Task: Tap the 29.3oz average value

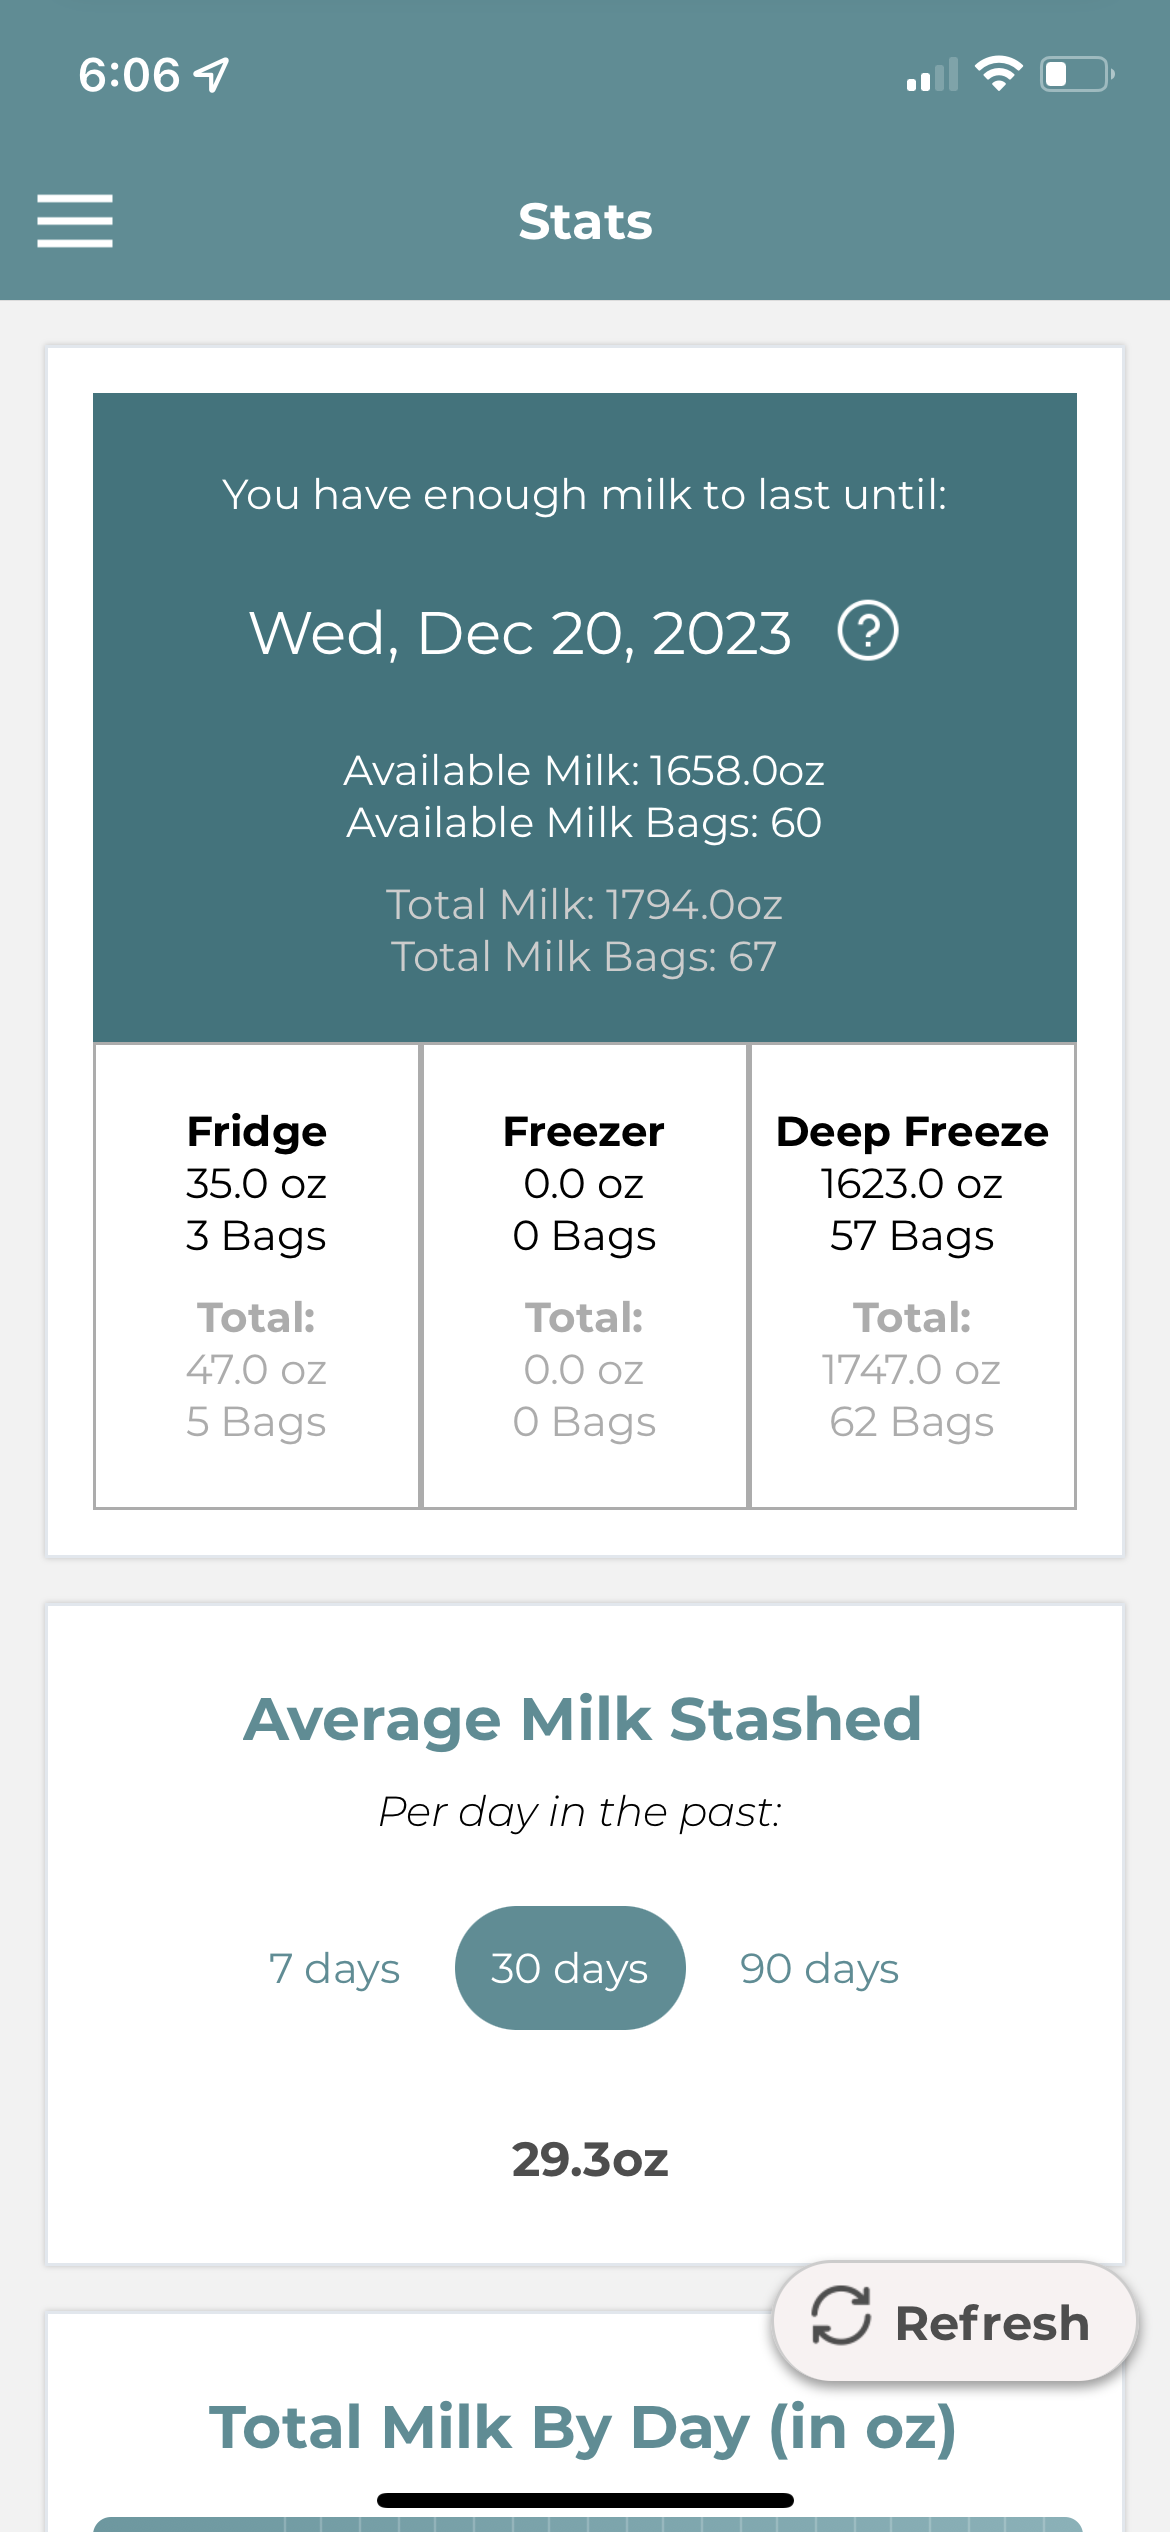Action: point(590,2159)
